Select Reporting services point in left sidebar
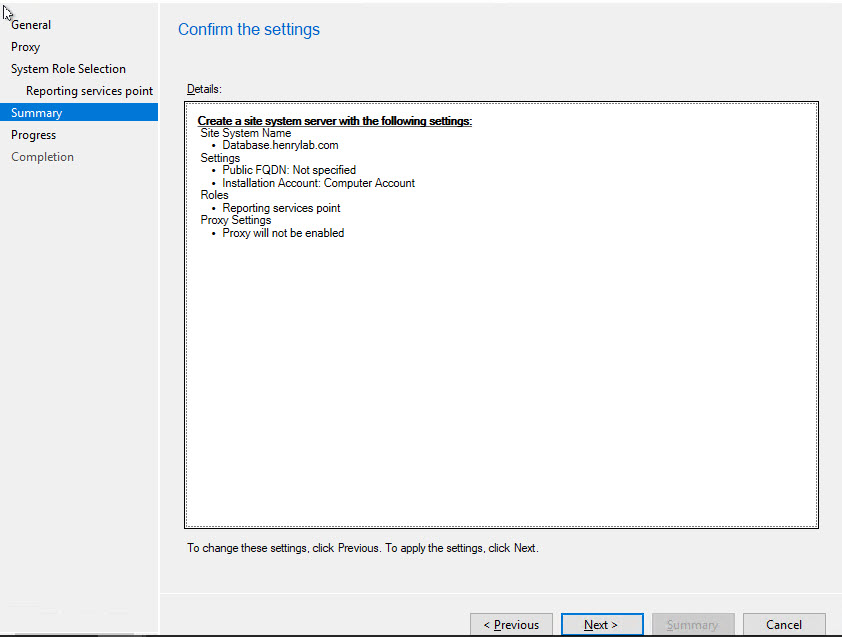 (89, 91)
